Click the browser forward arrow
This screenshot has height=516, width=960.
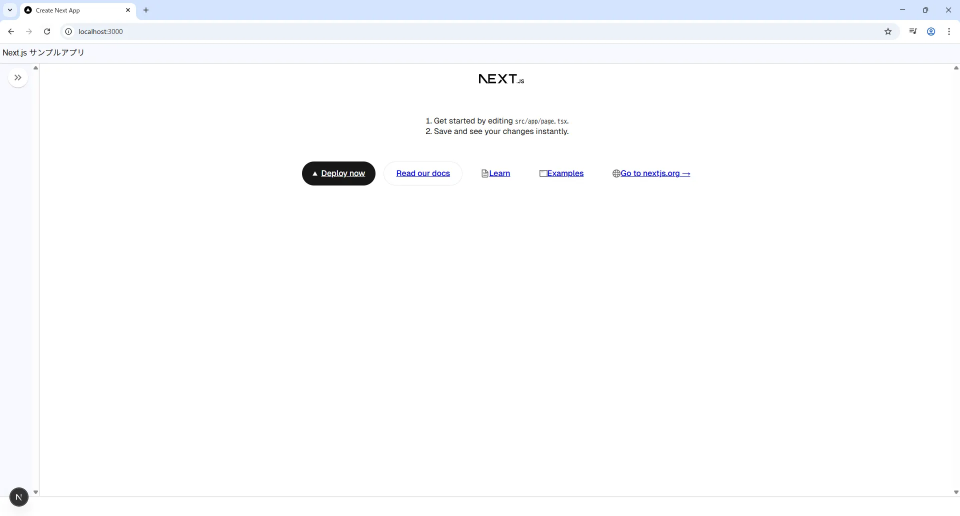pos(29,31)
